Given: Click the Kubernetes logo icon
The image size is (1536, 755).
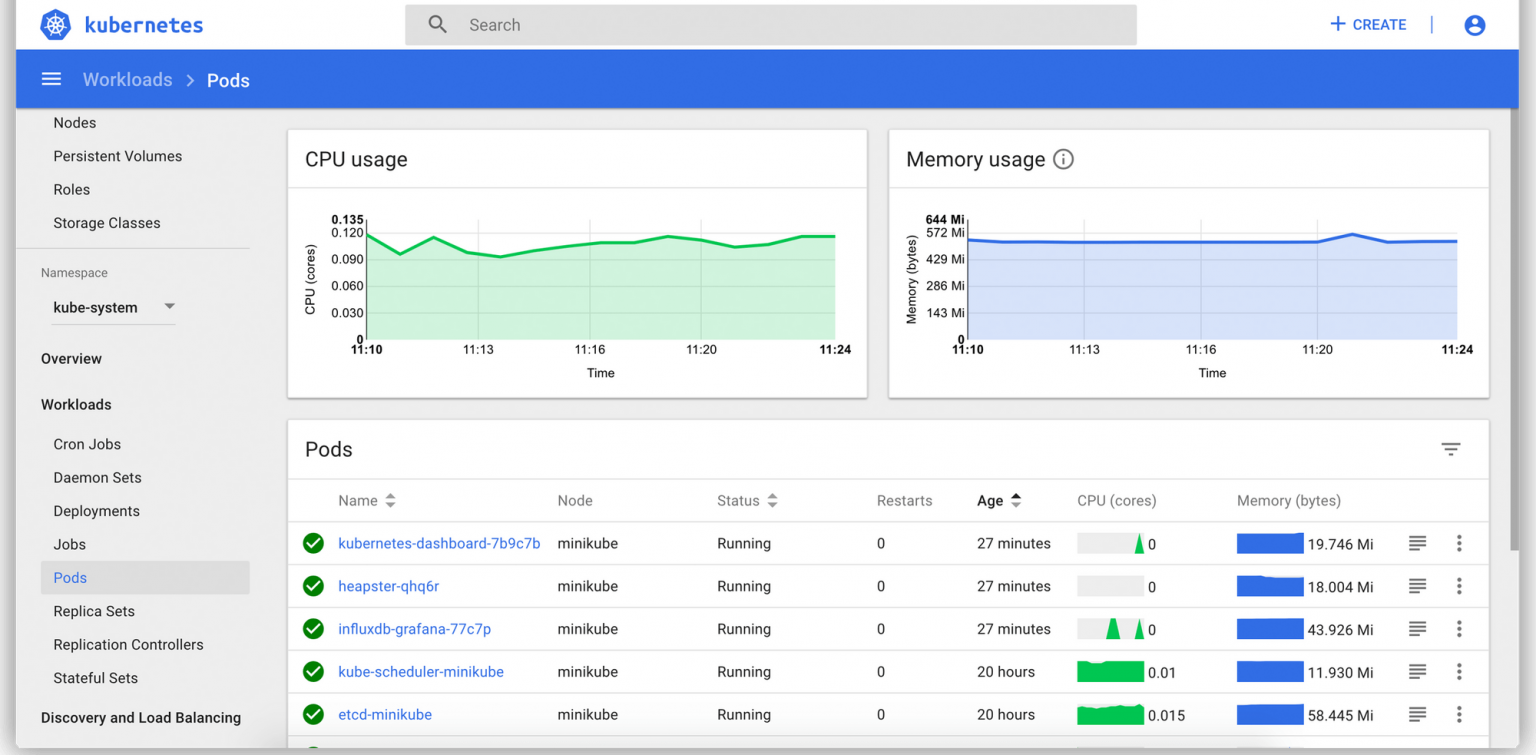Looking at the screenshot, I should coord(55,25).
